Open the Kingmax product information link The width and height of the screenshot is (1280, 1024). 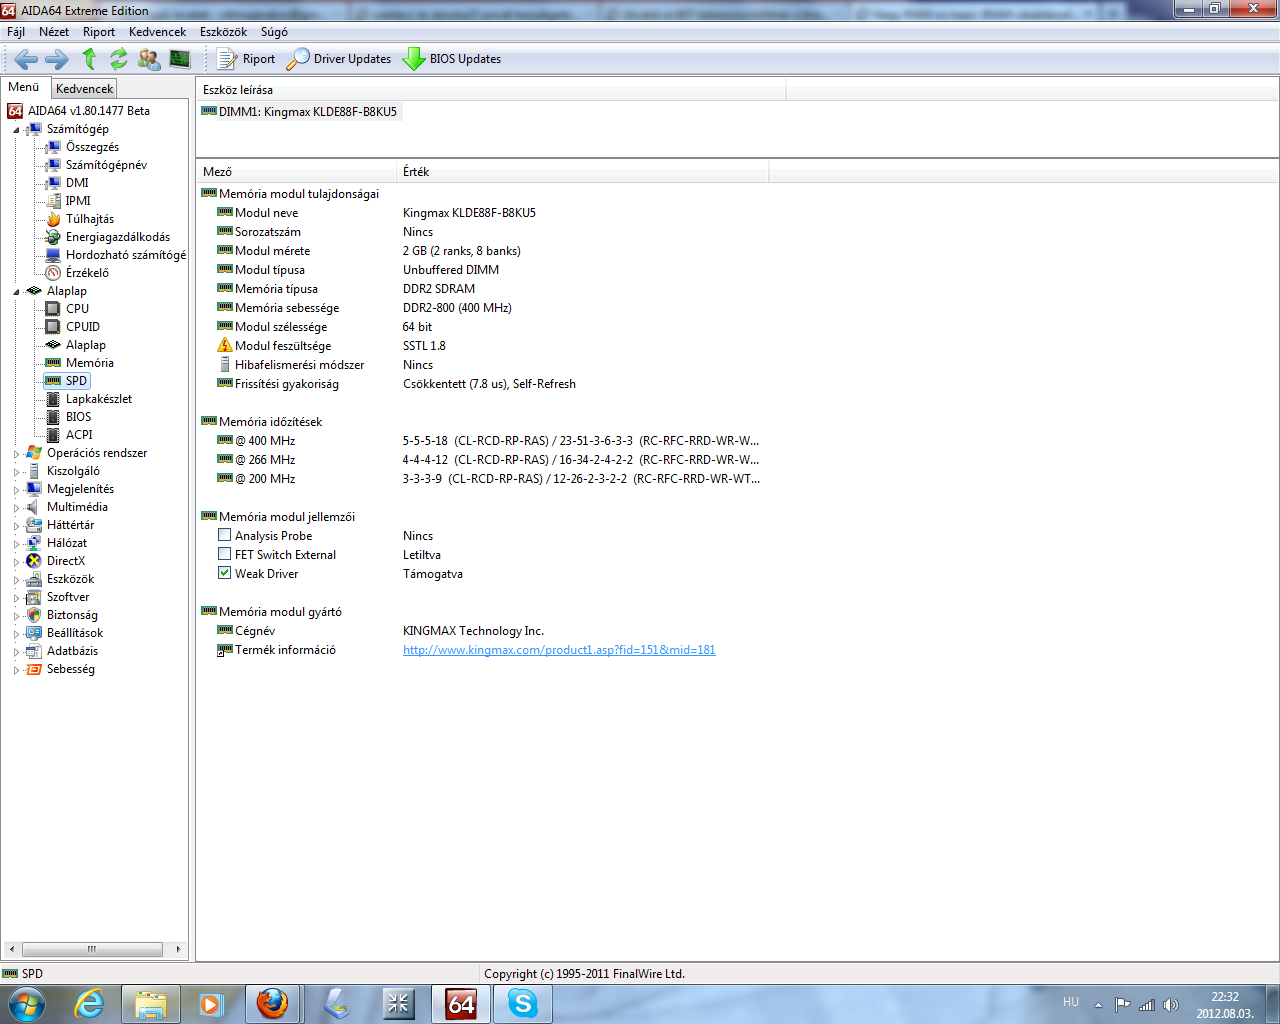point(559,650)
